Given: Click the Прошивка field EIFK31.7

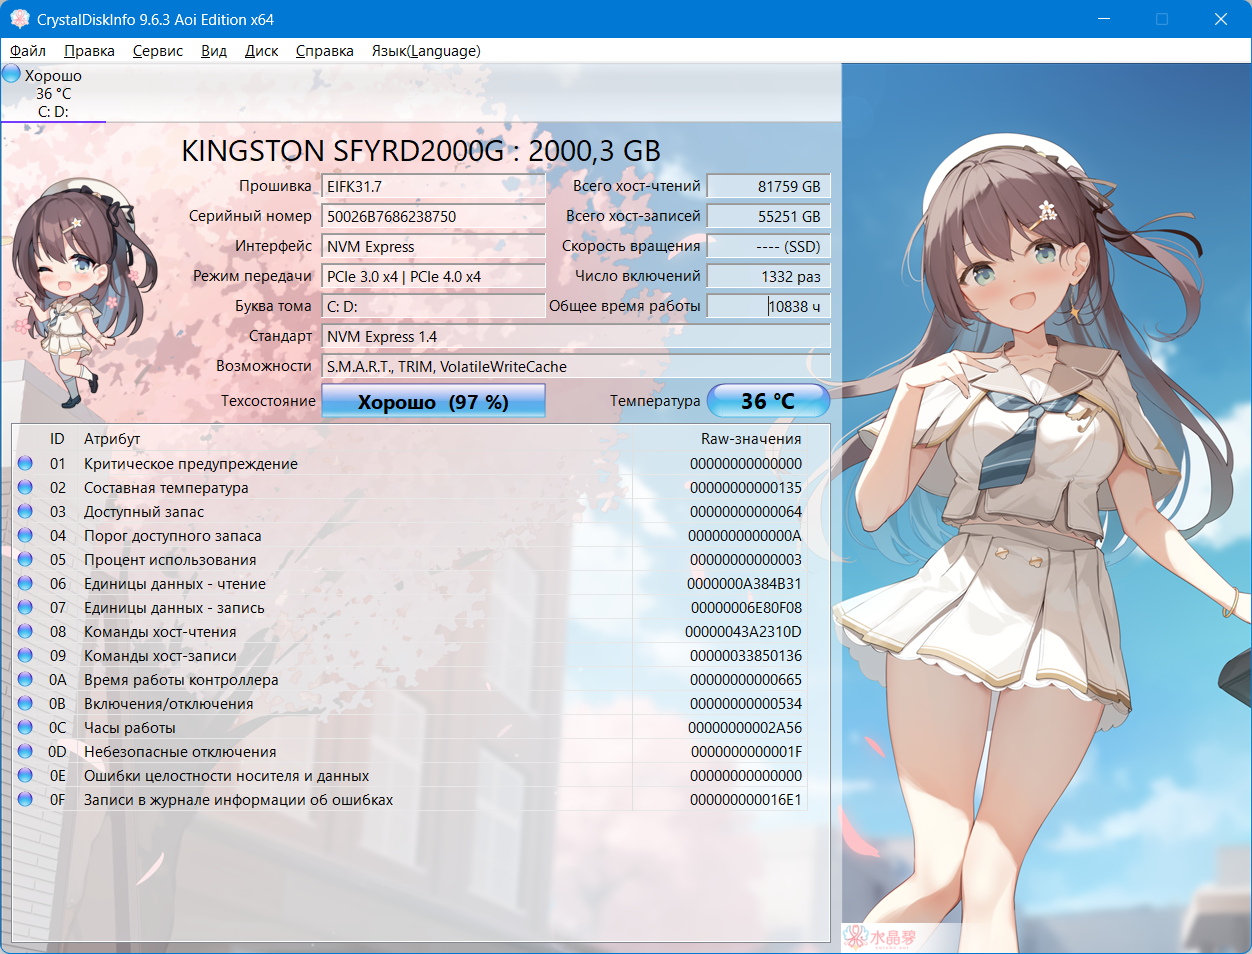Looking at the screenshot, I should click(x=433, y=186).
